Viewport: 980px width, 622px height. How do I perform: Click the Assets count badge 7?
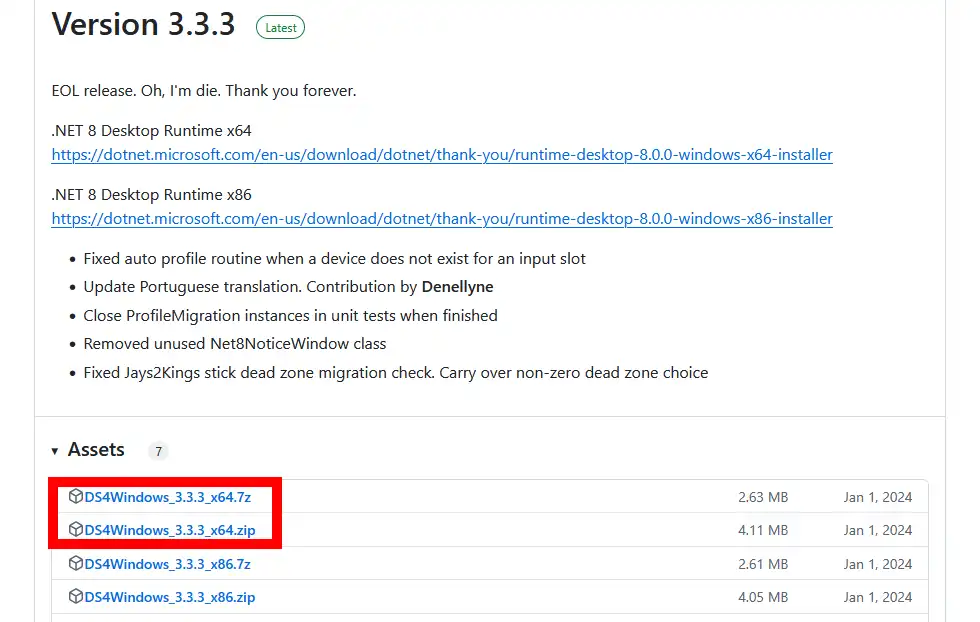point(158,451)
